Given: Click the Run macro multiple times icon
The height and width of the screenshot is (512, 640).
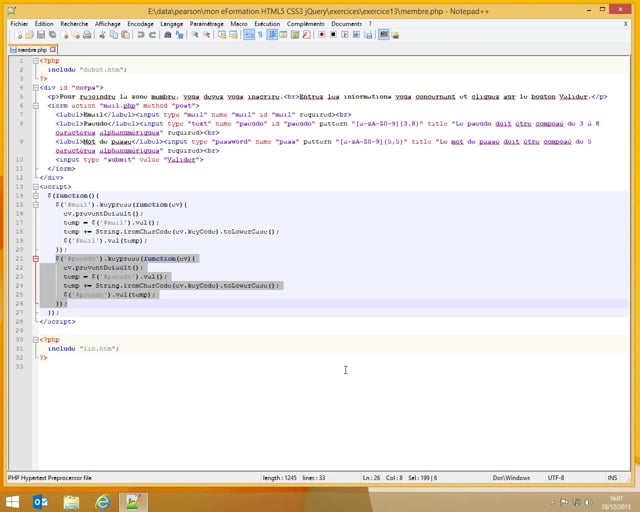Looking at the screenshot, I should (356, 35).
